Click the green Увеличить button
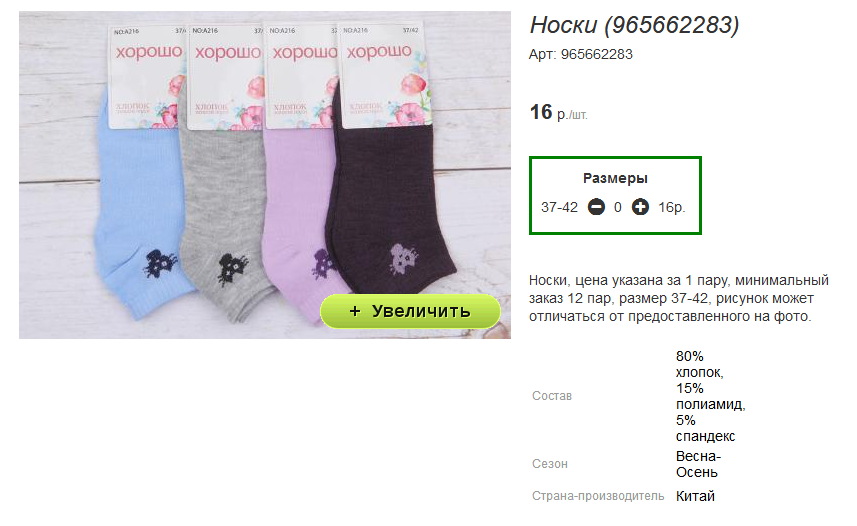The height and width of the screenshot is (526, 857). (x=410, y=311)
